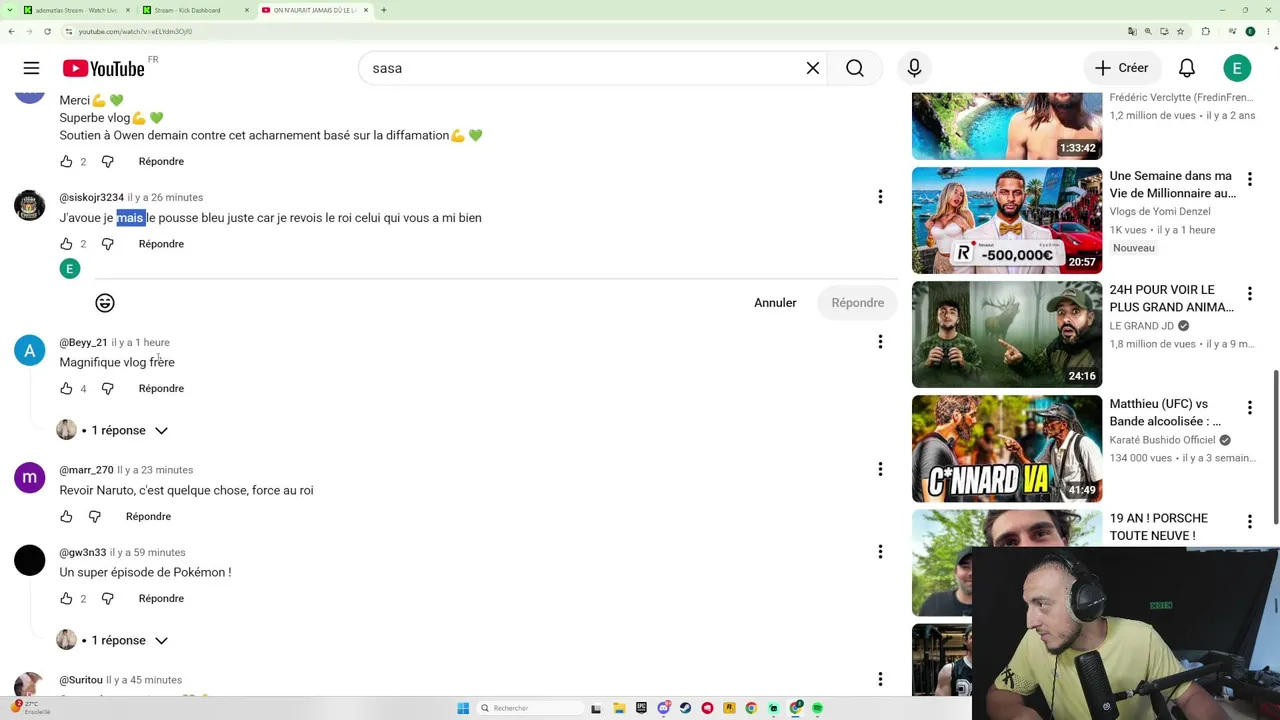Screen dimensions: 1280x720
Task: Open the Créer button
Action: (x=1121, y=68)
